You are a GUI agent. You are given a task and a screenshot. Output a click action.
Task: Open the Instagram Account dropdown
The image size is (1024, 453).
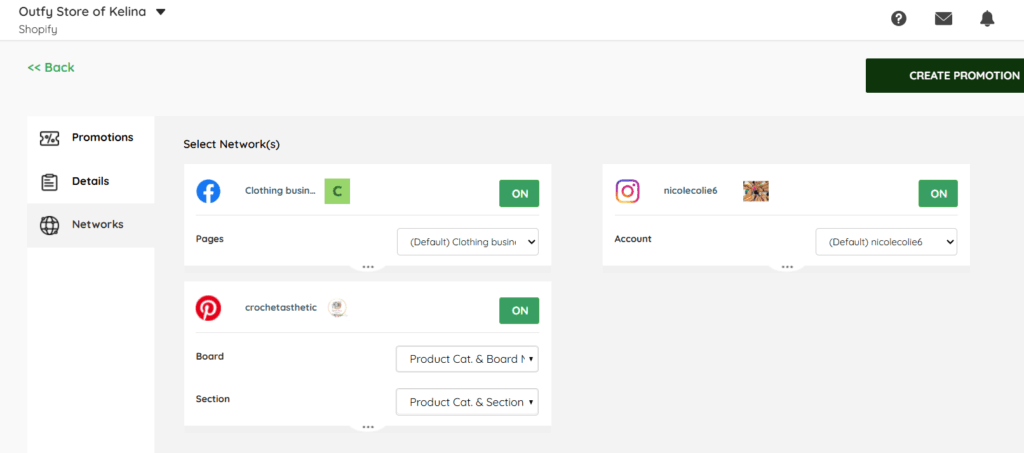pos(886,242)
